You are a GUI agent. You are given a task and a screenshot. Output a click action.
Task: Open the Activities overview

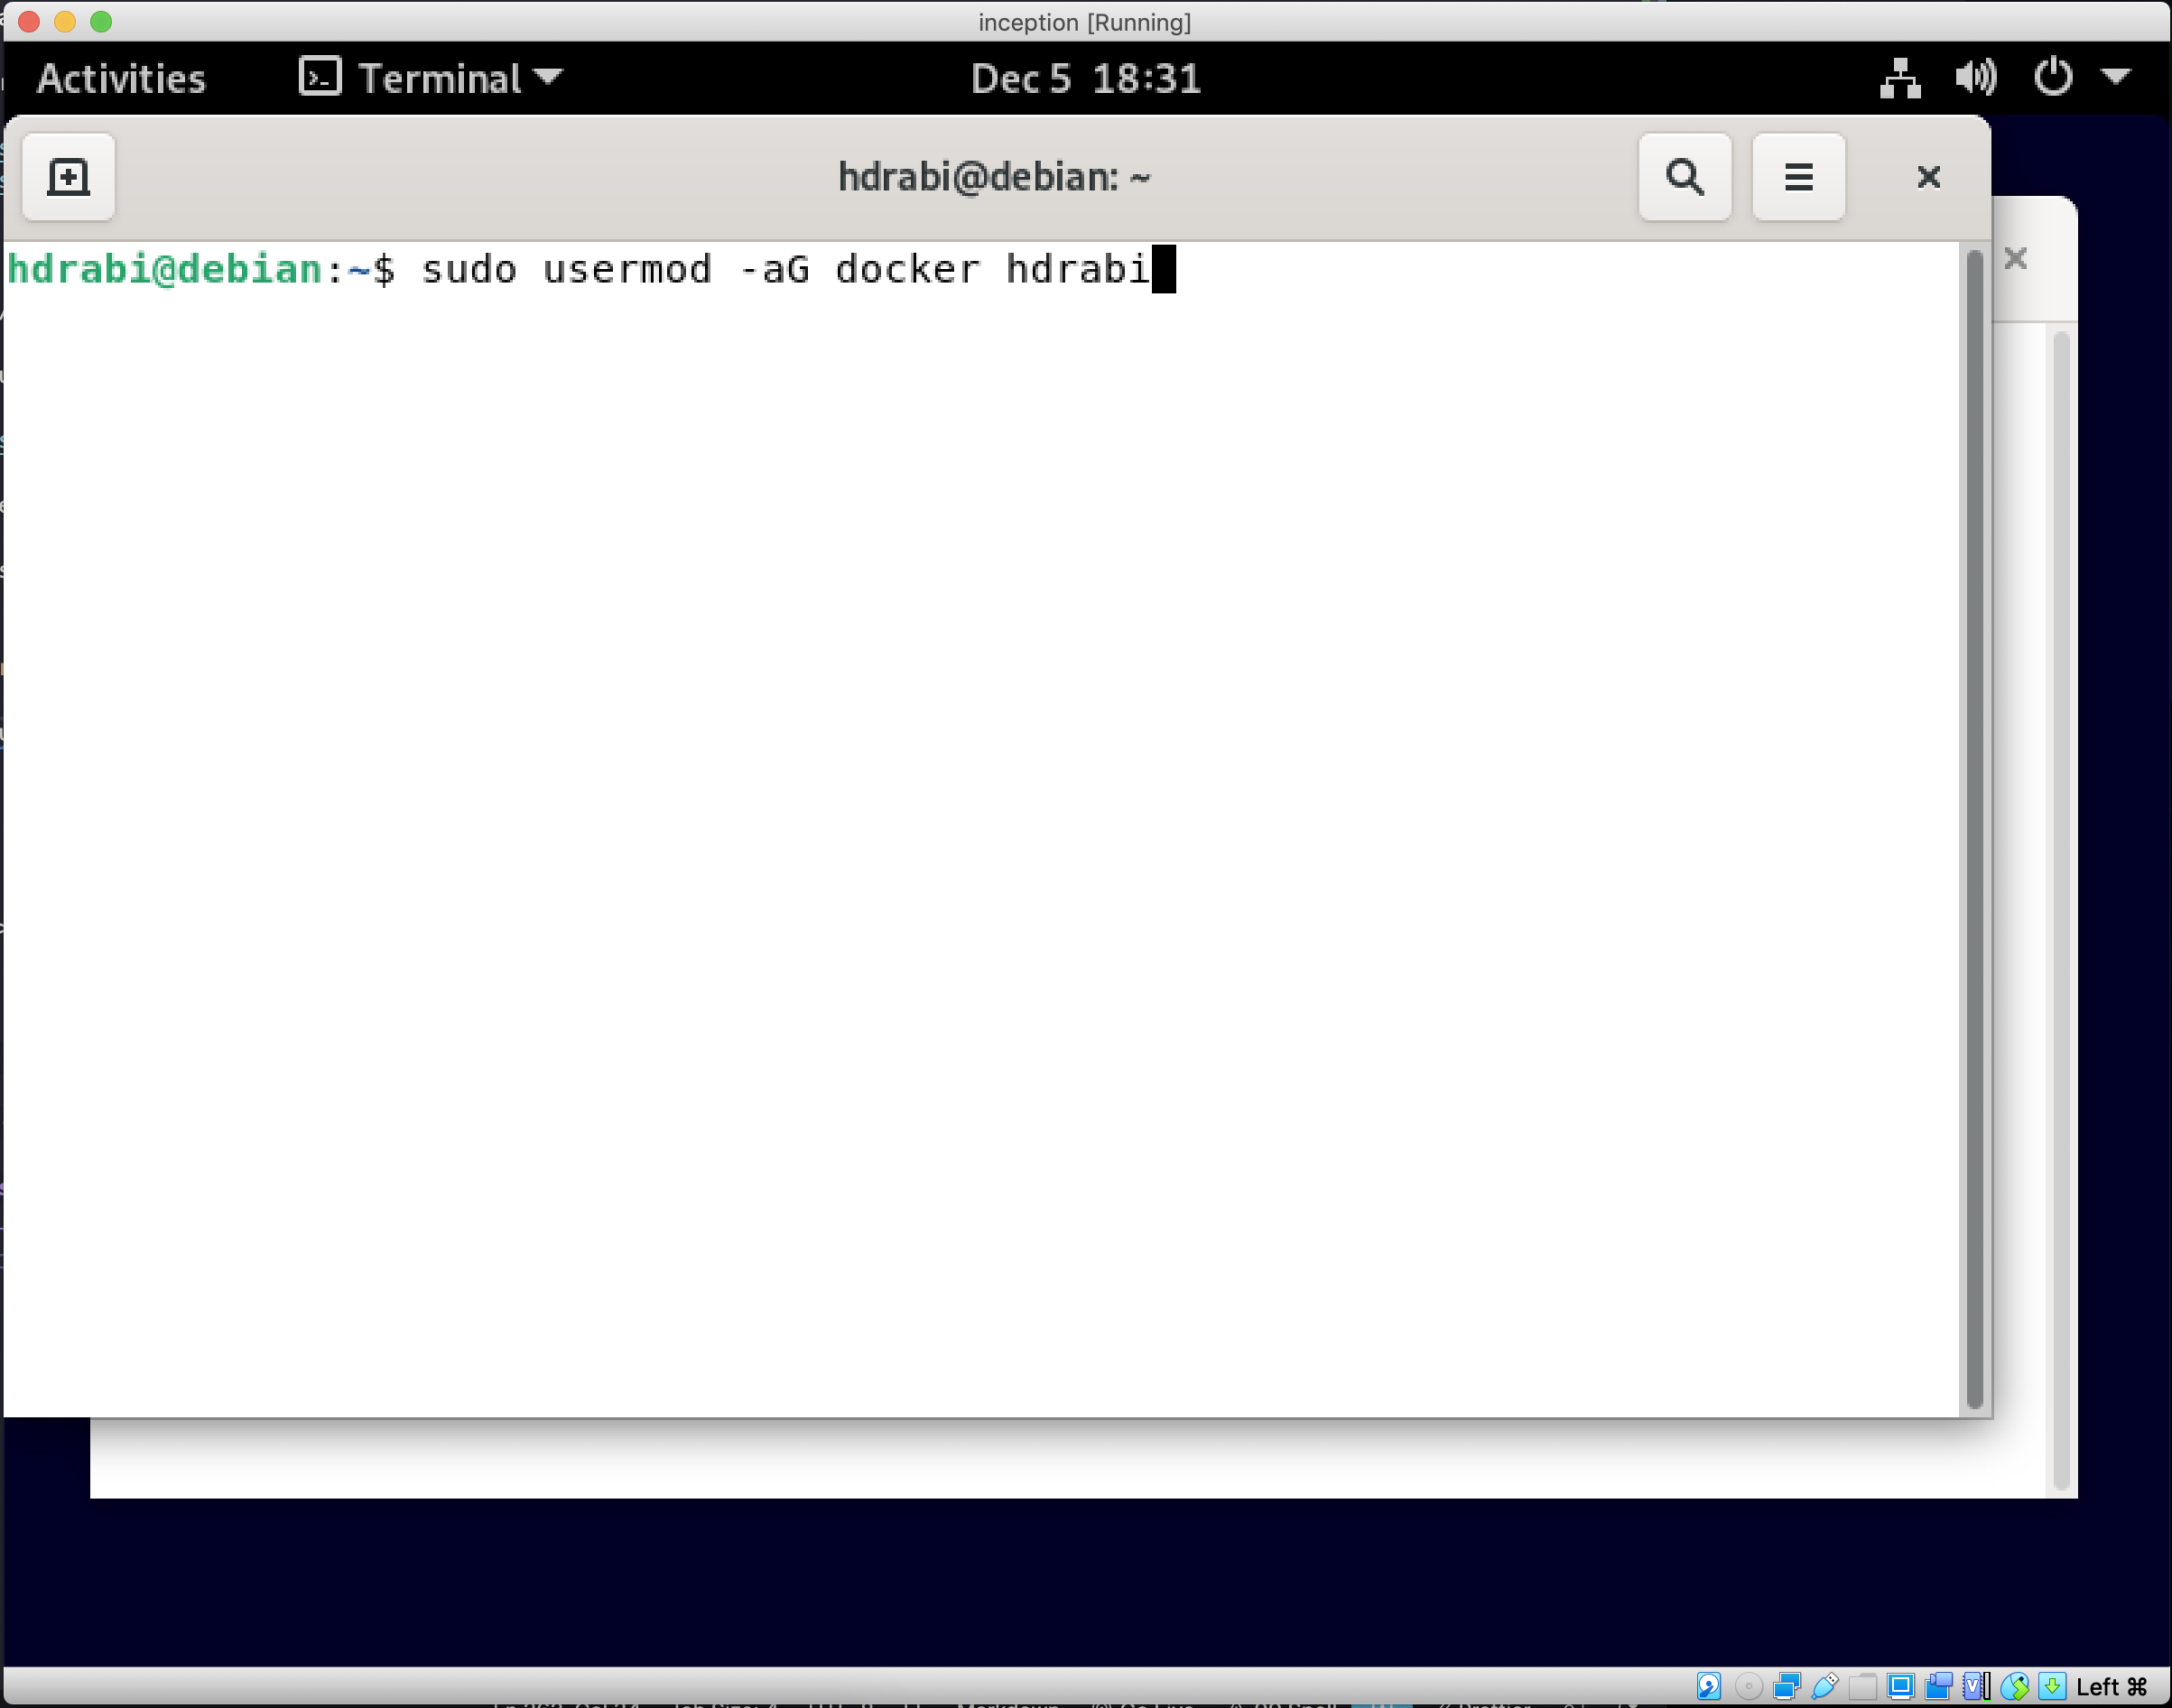[x=121, y=78]
